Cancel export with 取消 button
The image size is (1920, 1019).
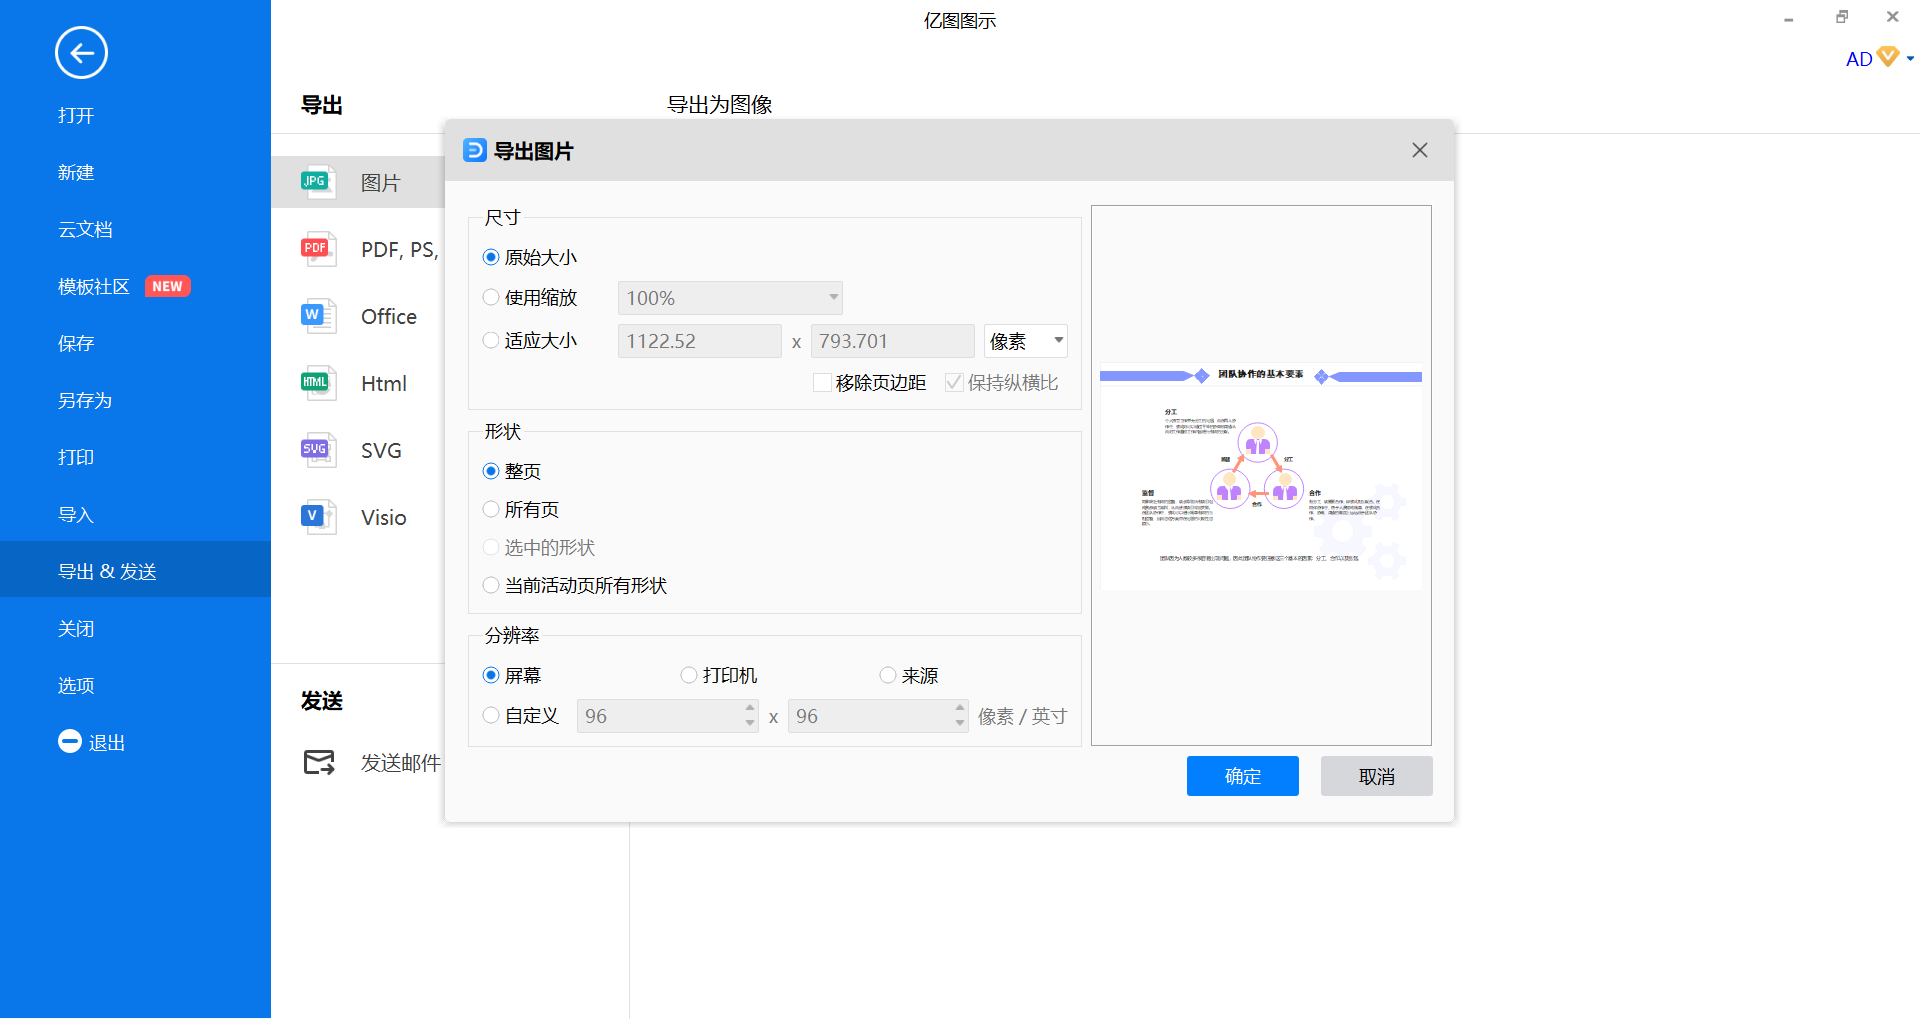[1377, 776]
